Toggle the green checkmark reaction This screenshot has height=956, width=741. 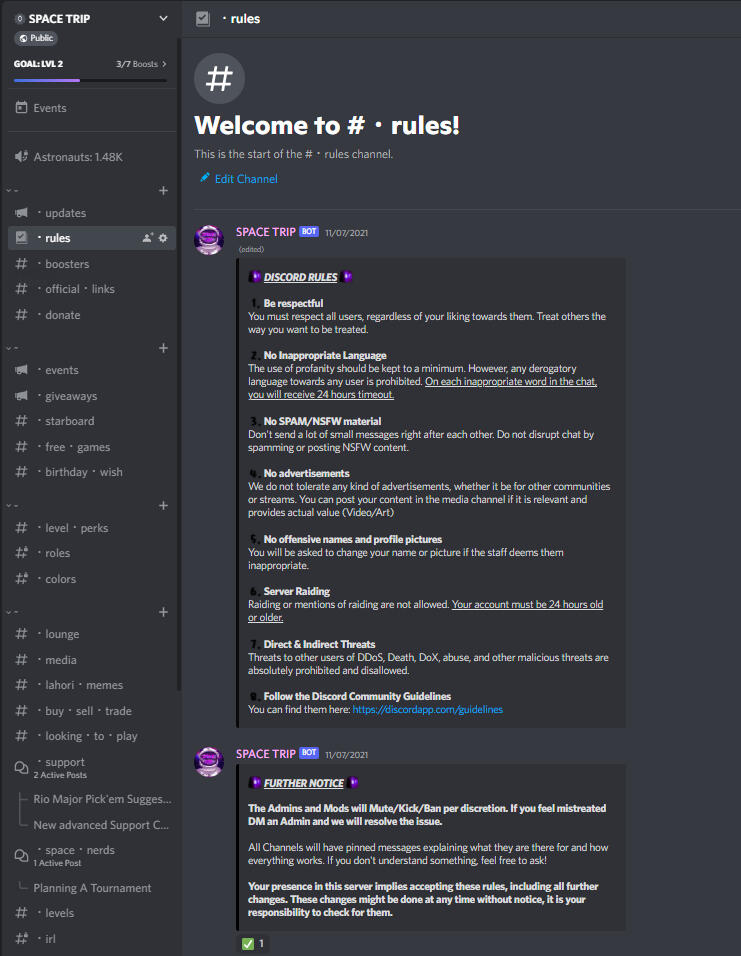click(252, 943)
